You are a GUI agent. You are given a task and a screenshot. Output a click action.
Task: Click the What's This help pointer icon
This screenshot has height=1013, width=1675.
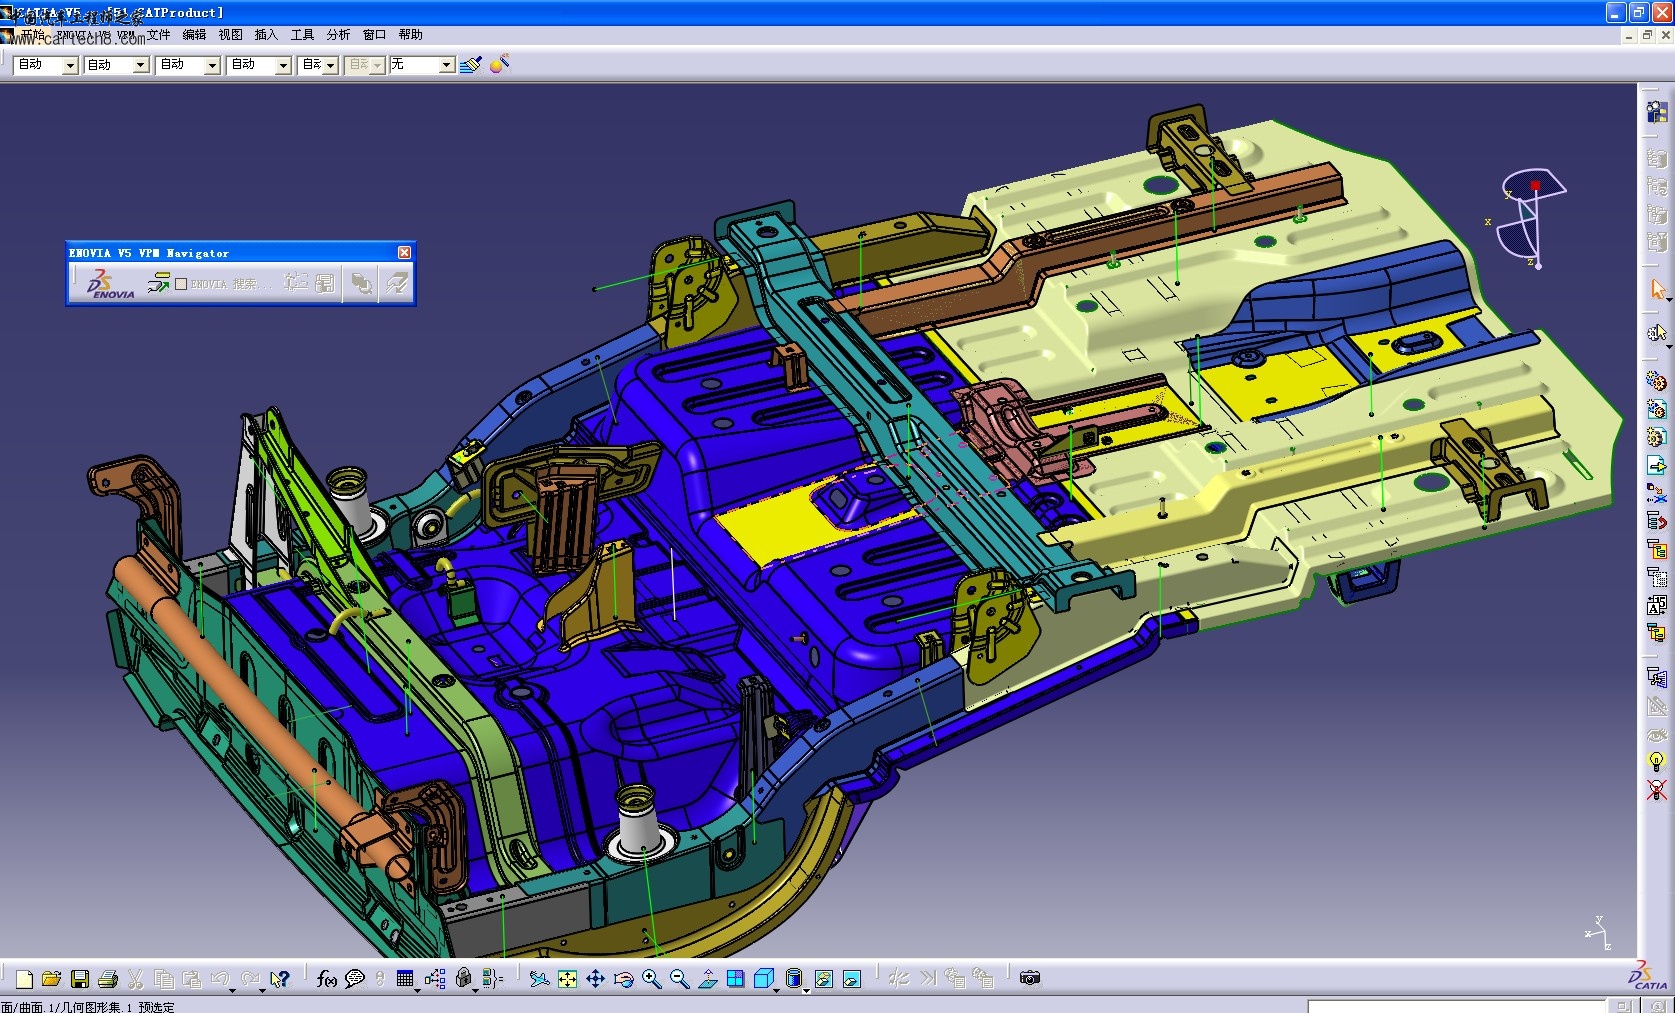[279, 979]
